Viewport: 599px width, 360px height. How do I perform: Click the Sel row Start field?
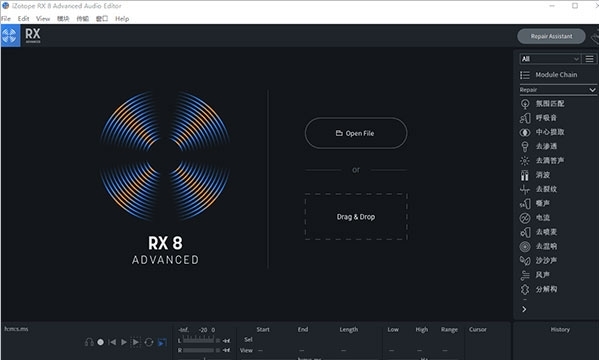click(264, 339)
